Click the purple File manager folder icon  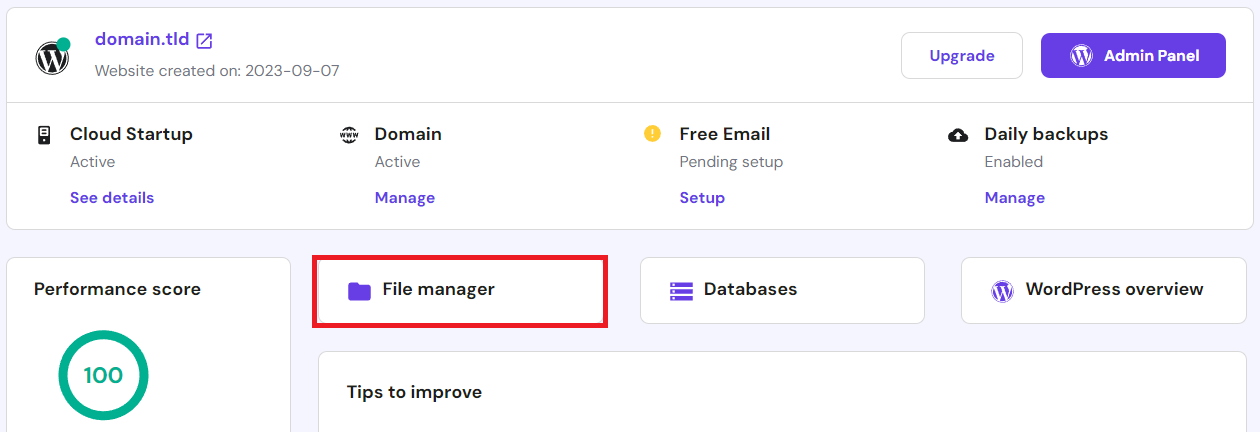[359, 291]
